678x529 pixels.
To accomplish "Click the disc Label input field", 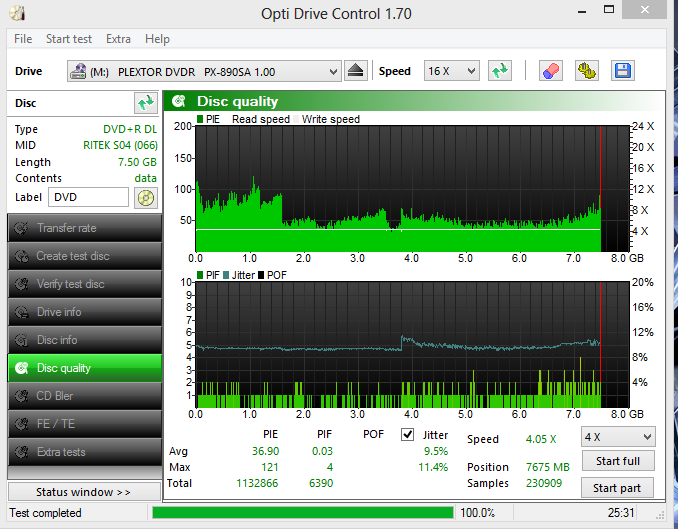I will tap(88, 197).
